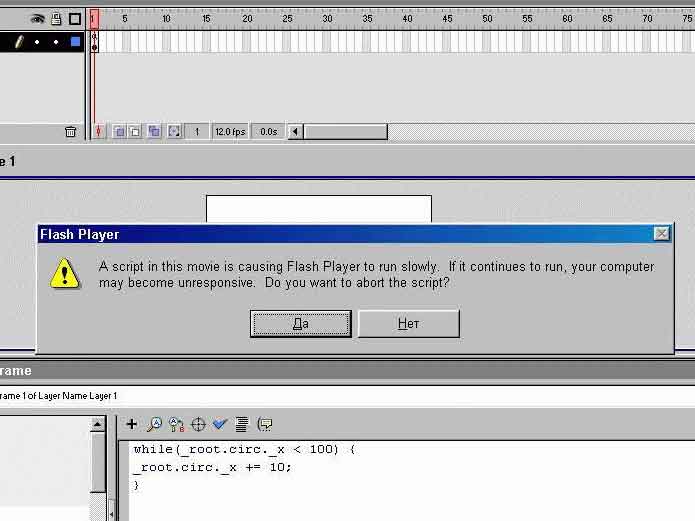Toggle the layer's lock dot
Screen dimensions: 695x521
pyautogui.click(x=56, y=42)
